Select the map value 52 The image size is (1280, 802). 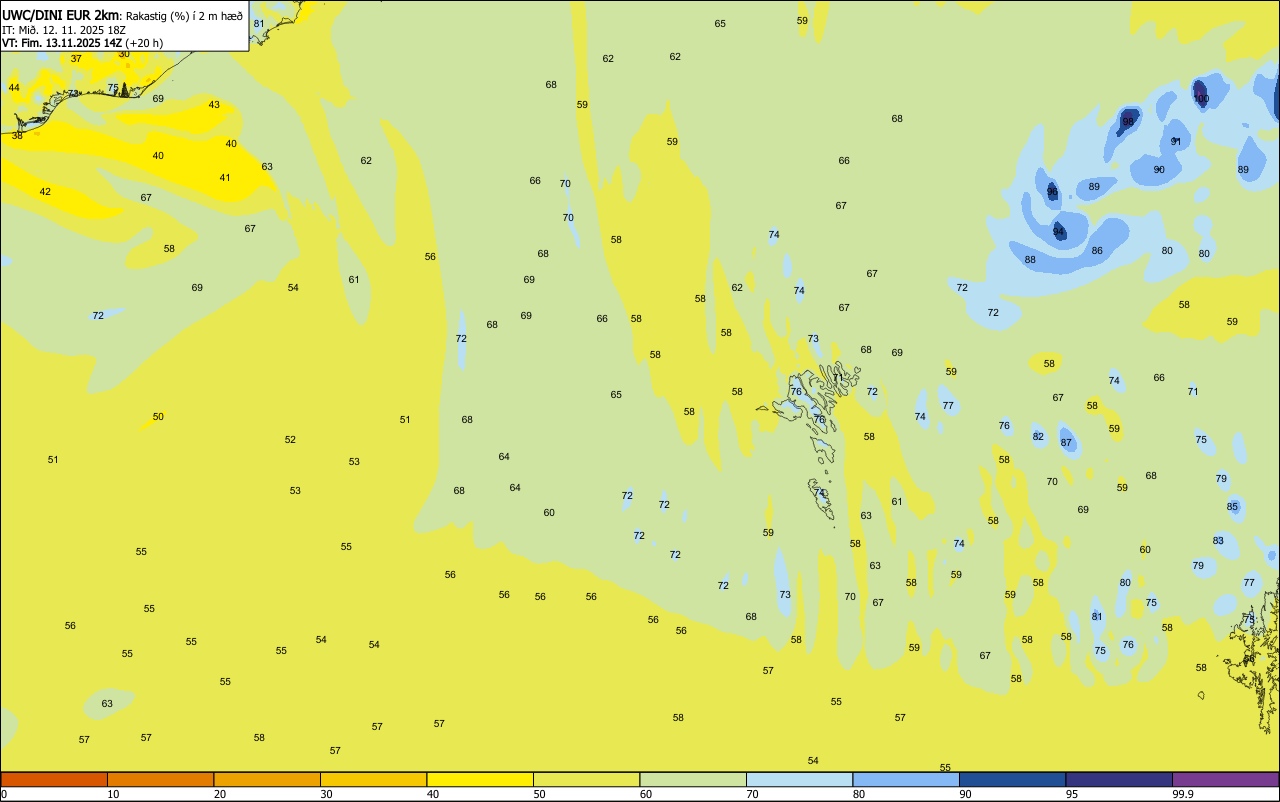(290, 440)
